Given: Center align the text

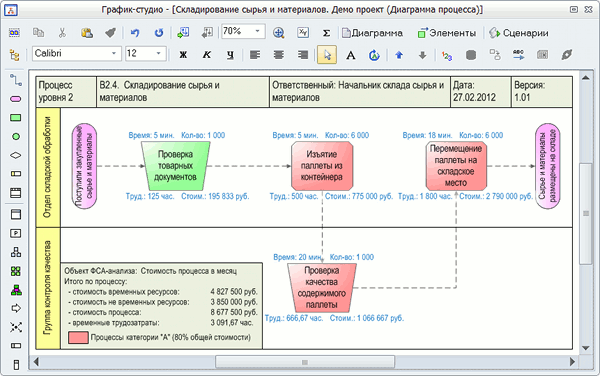Looking at the screenshot, I should click(x=279, y=55).
